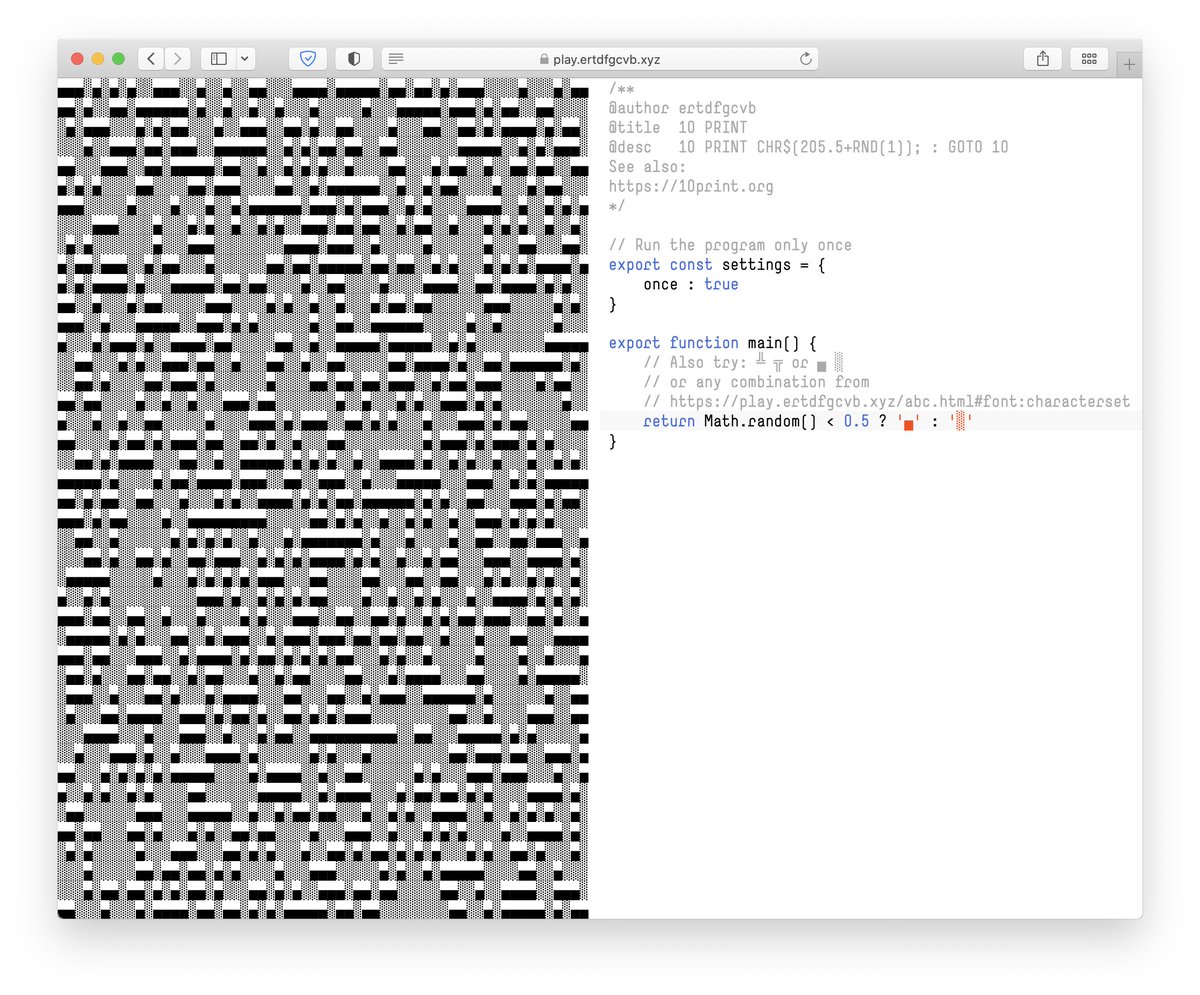Click the 0.5 threshold number in code

856,422
